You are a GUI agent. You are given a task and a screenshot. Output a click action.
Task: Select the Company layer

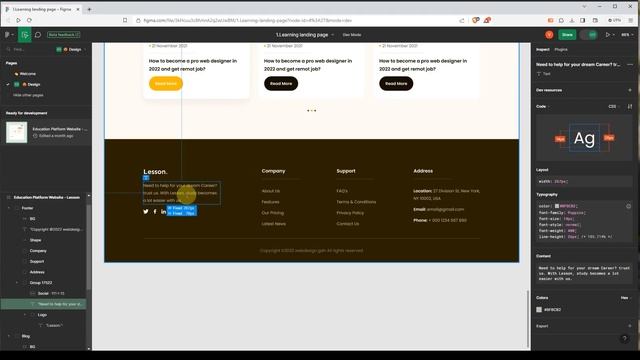38,251
